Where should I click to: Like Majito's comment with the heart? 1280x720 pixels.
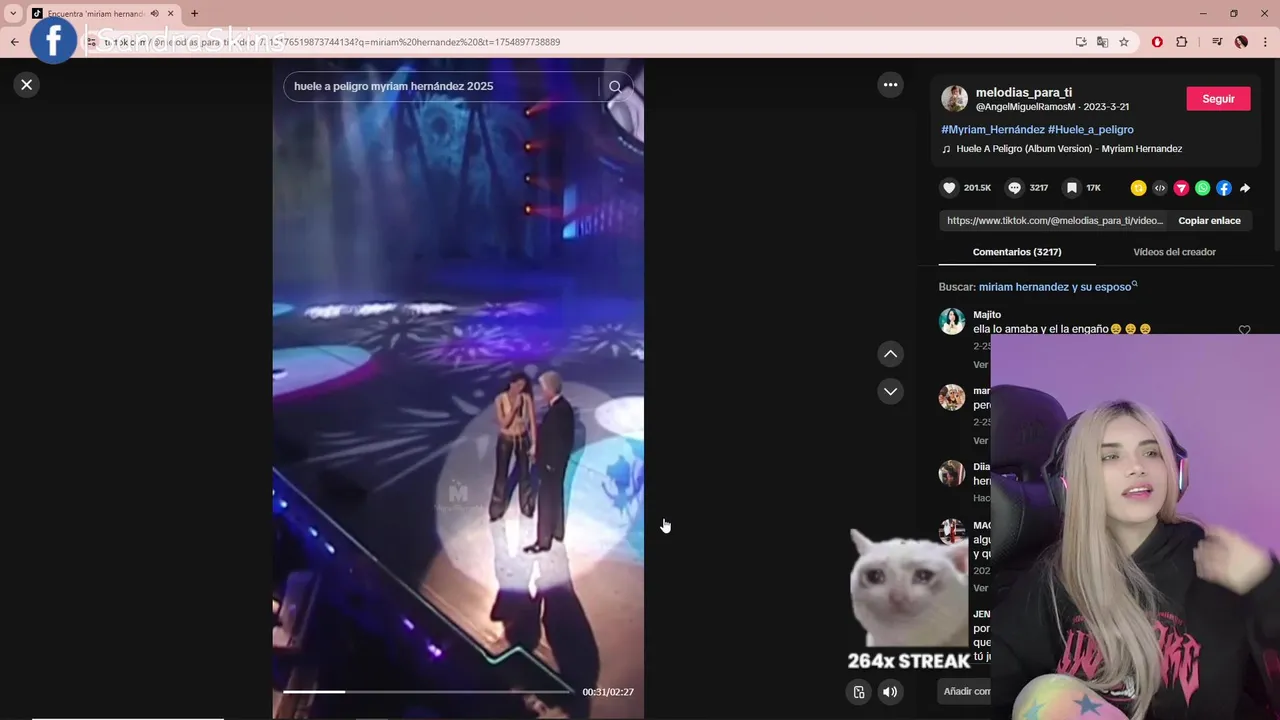pos(1244,330)
